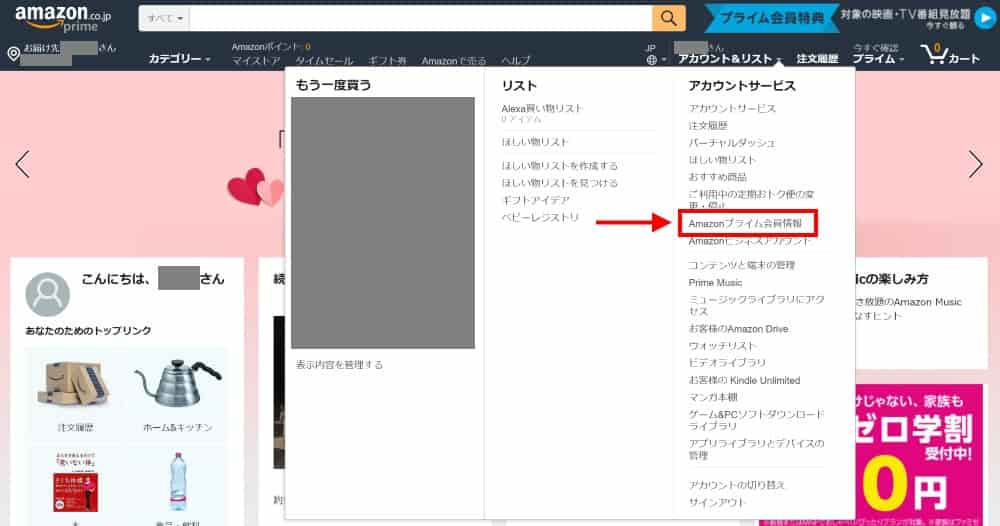Open ヘルプ in the navigation bar
The image size is (1000, 526).
tap(515, 61)
